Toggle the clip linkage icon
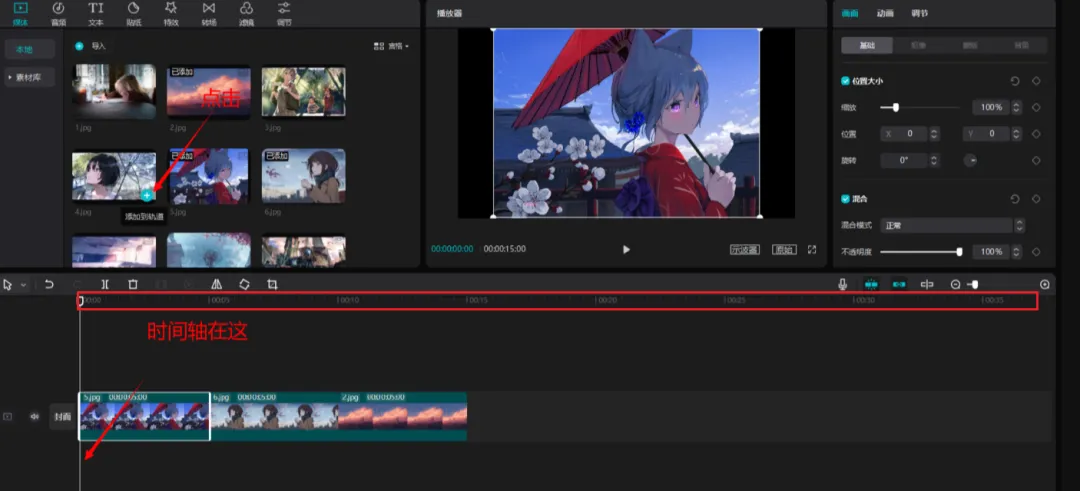1080x491 pixels. tap(899, 284)
